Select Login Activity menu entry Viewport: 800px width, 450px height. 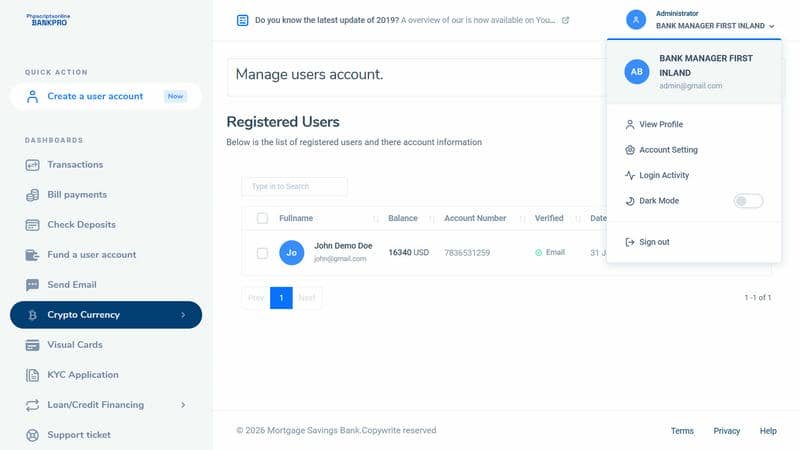coord(663,176)
